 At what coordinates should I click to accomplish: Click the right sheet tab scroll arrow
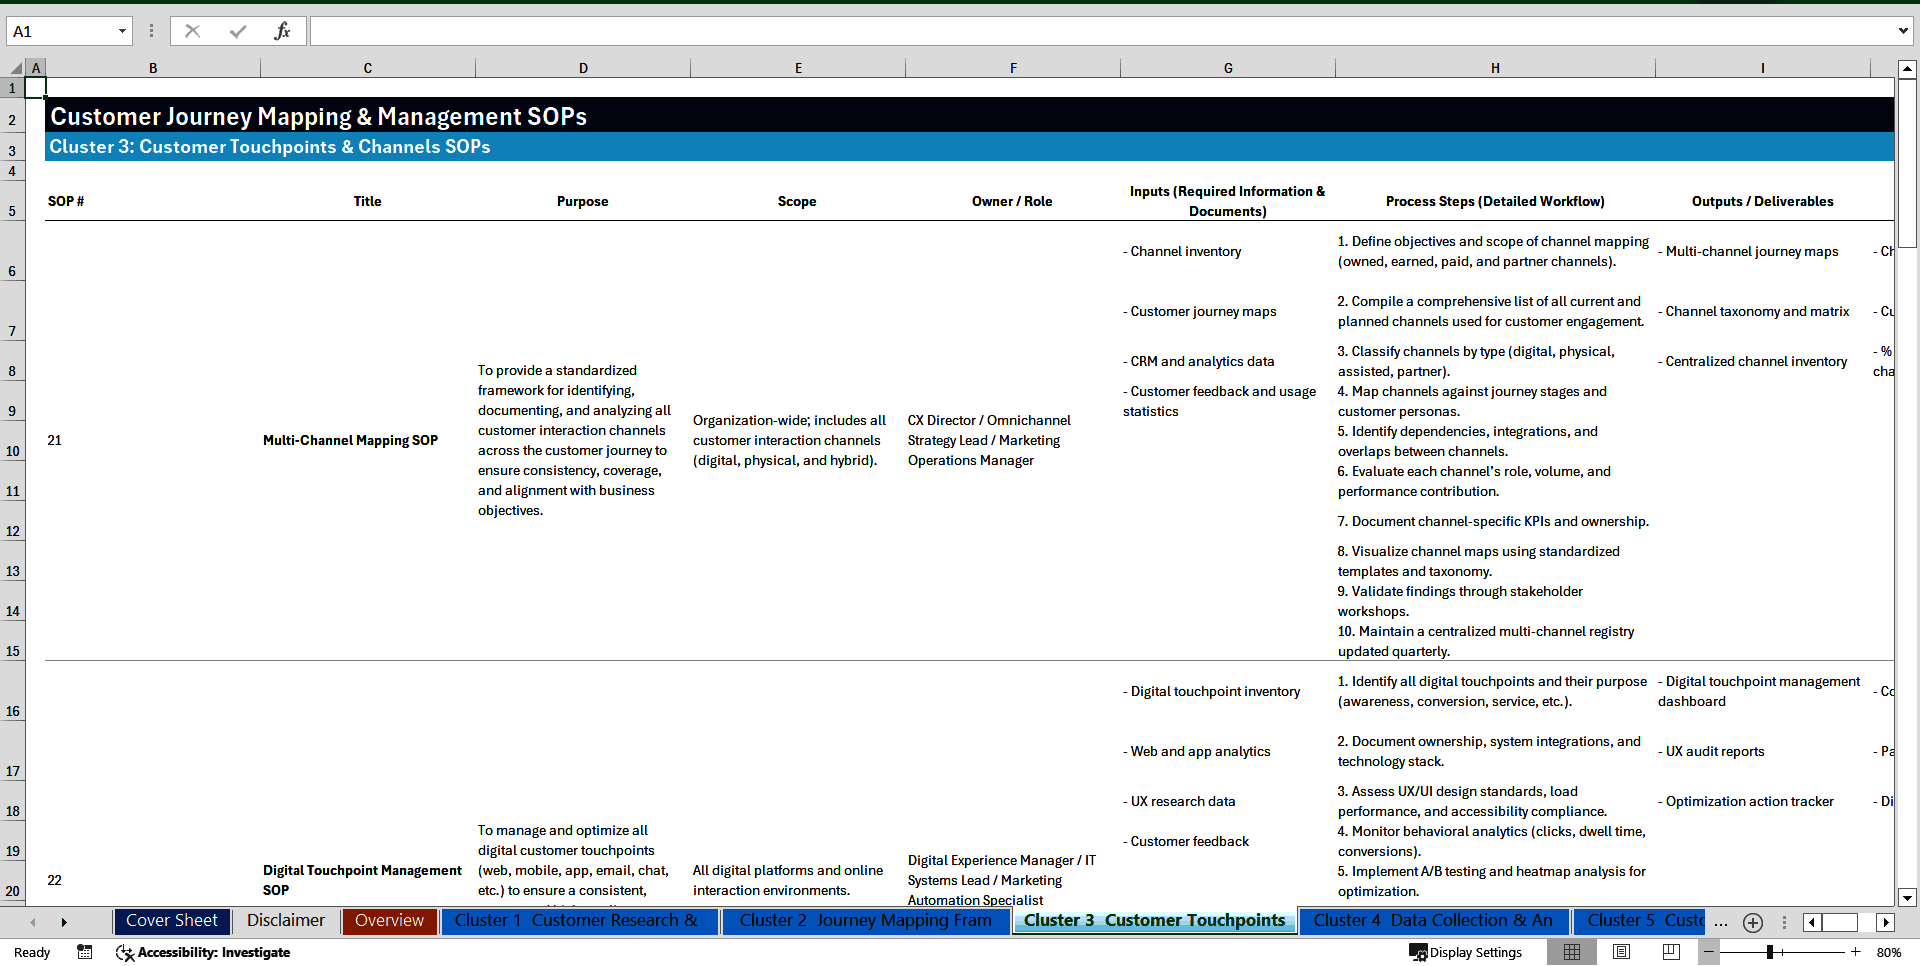pos(64,922)
